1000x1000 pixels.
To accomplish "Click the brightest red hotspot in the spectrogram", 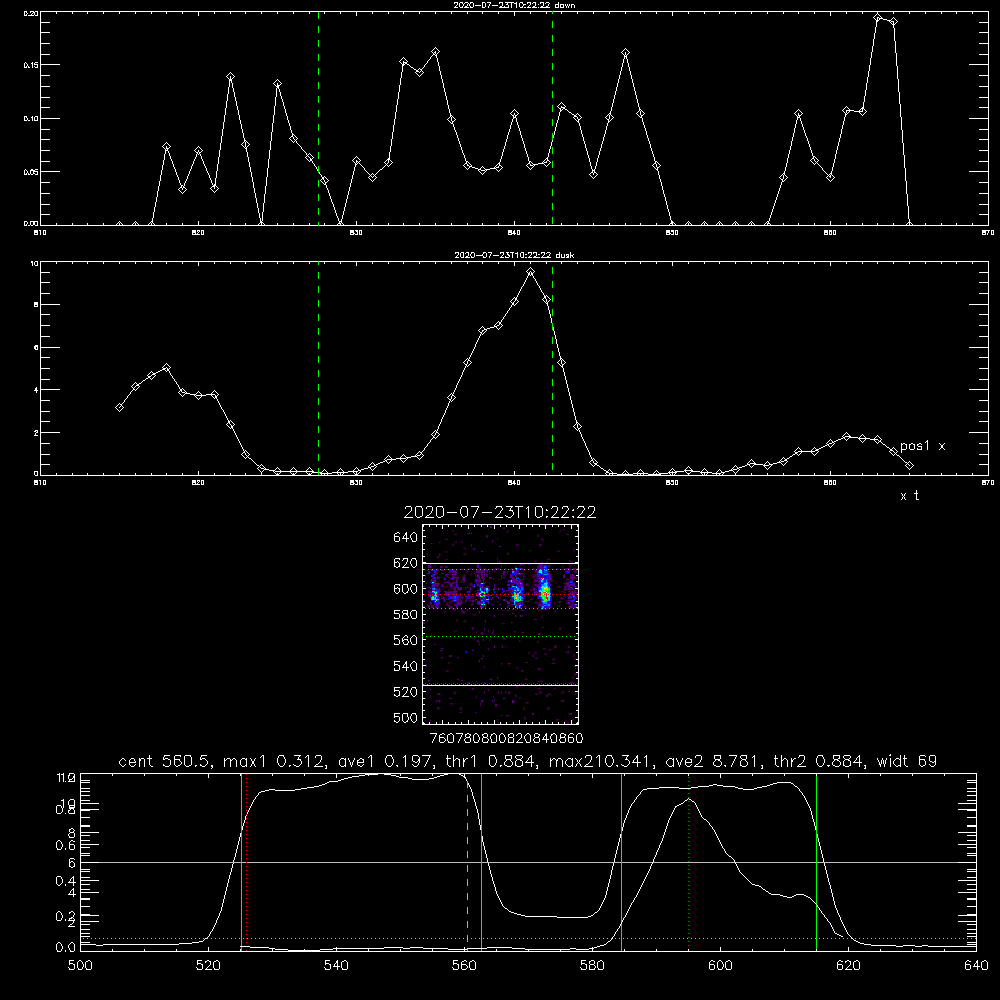I will coord(545,594).
